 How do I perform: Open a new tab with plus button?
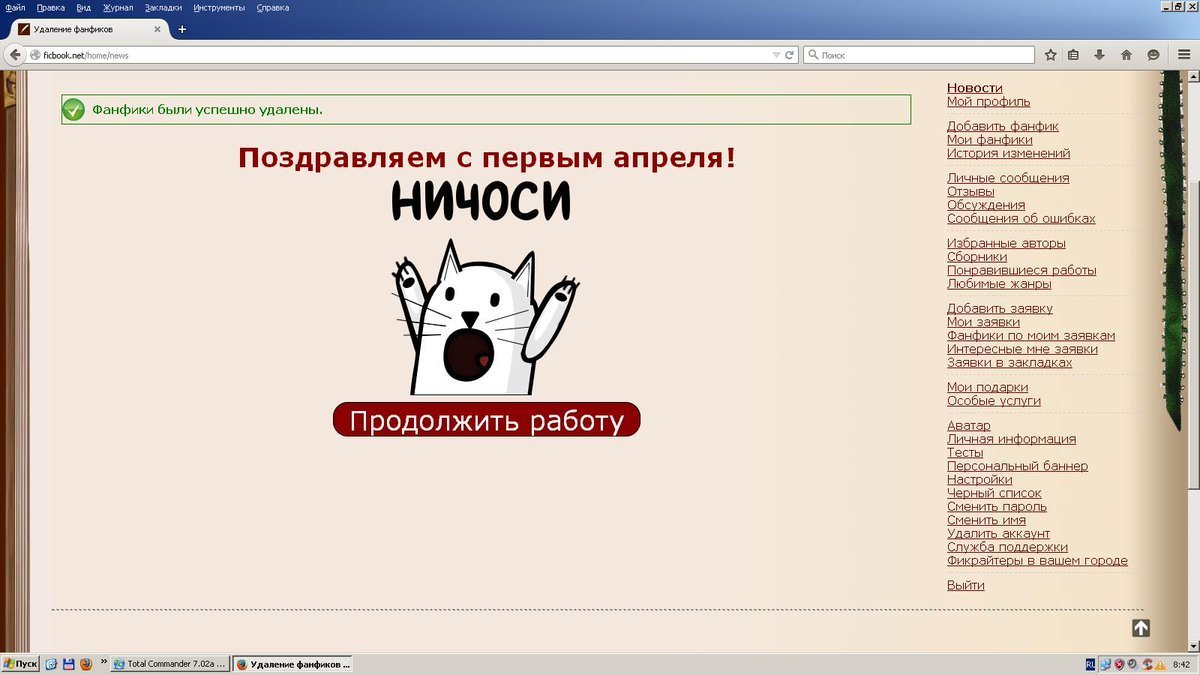click(182, 30)
